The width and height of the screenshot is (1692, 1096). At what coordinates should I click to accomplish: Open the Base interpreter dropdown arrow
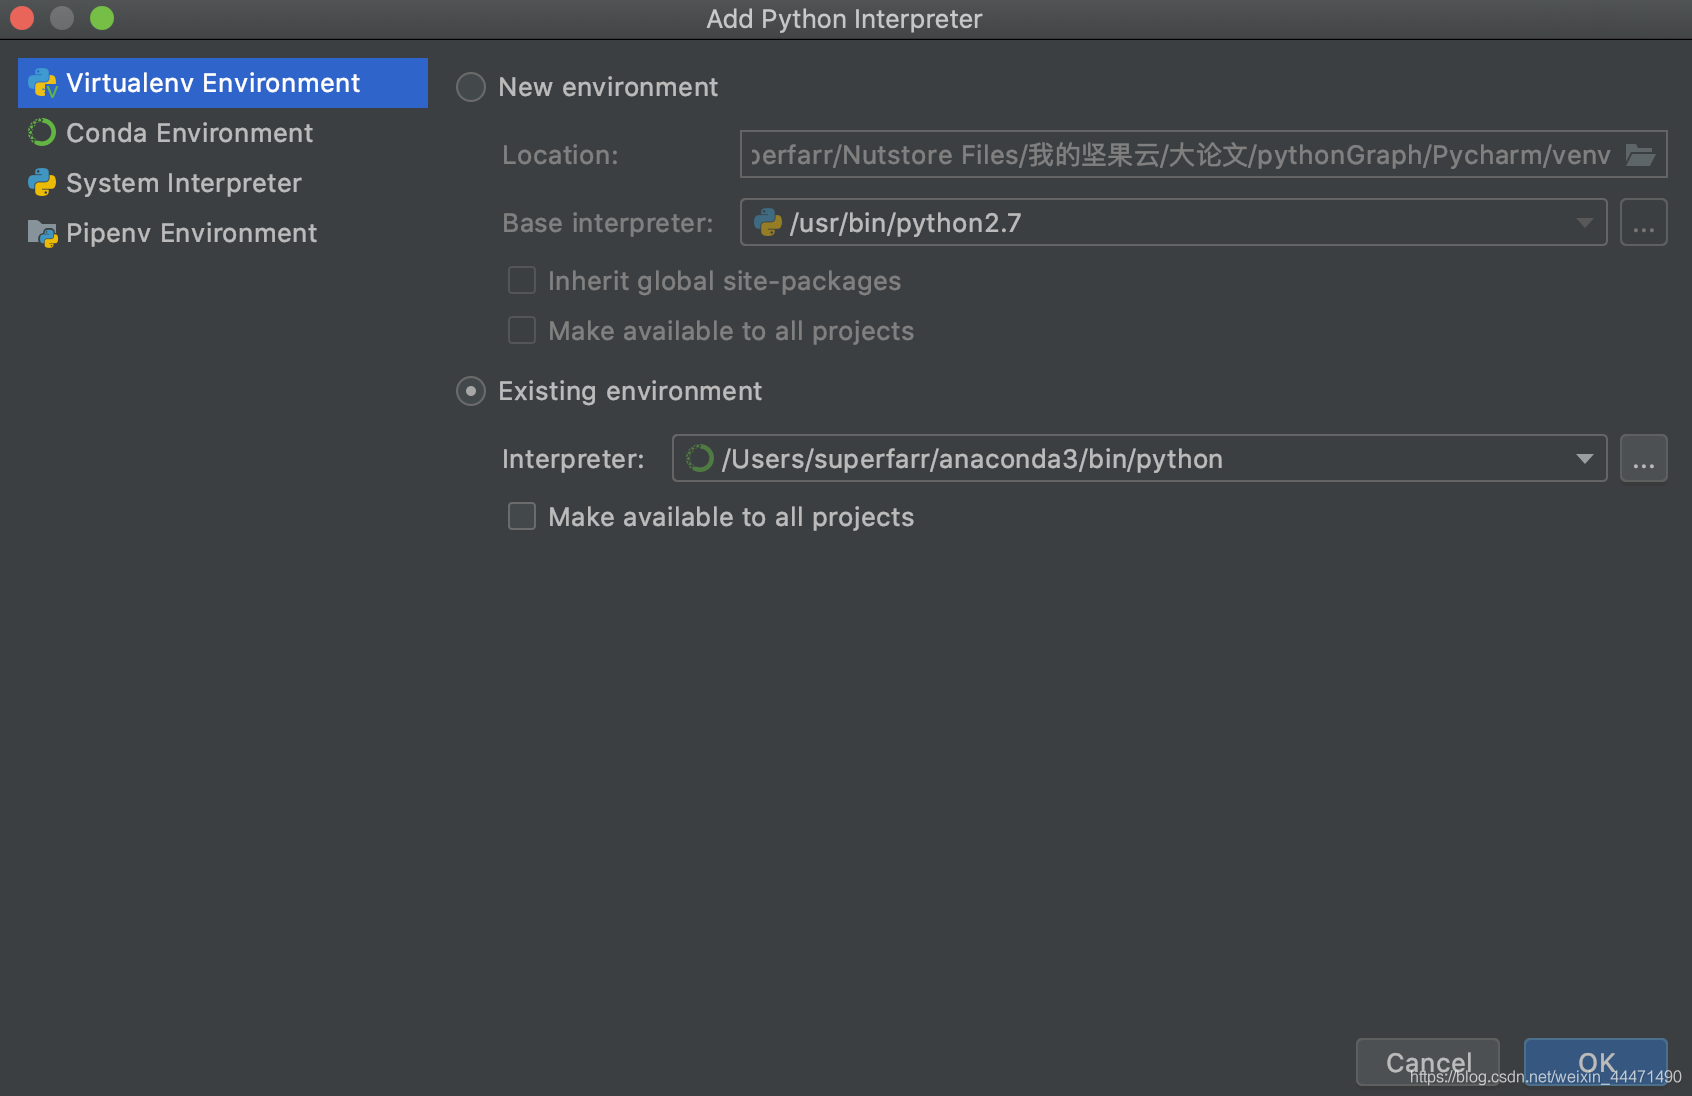(x=1584, y=223)
